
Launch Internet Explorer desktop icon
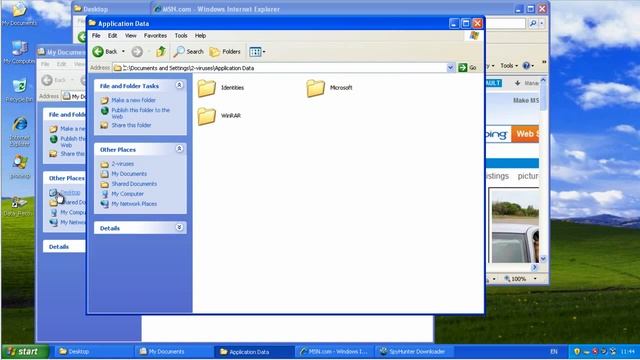click(x=20, y=131)
